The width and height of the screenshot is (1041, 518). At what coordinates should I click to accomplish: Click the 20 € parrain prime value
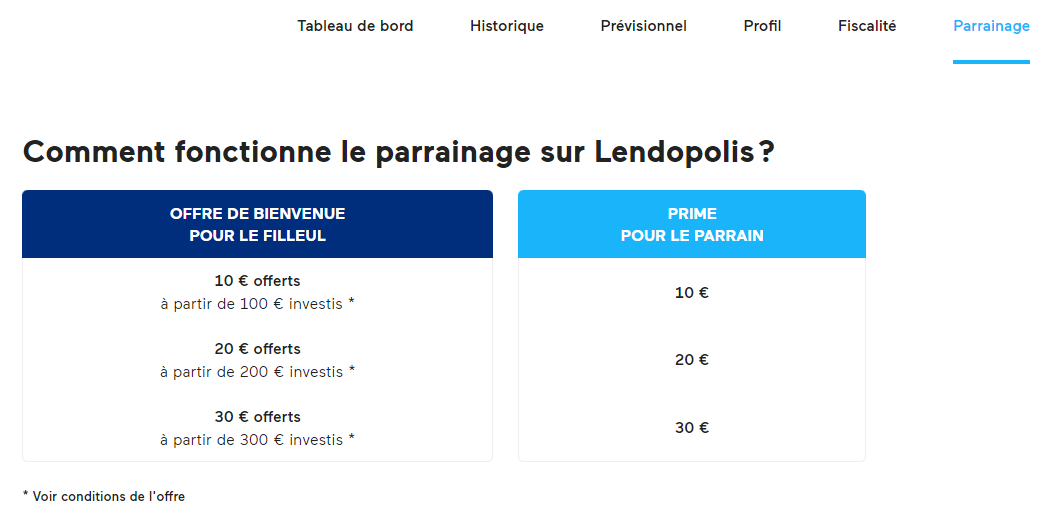tap(692, 360)
